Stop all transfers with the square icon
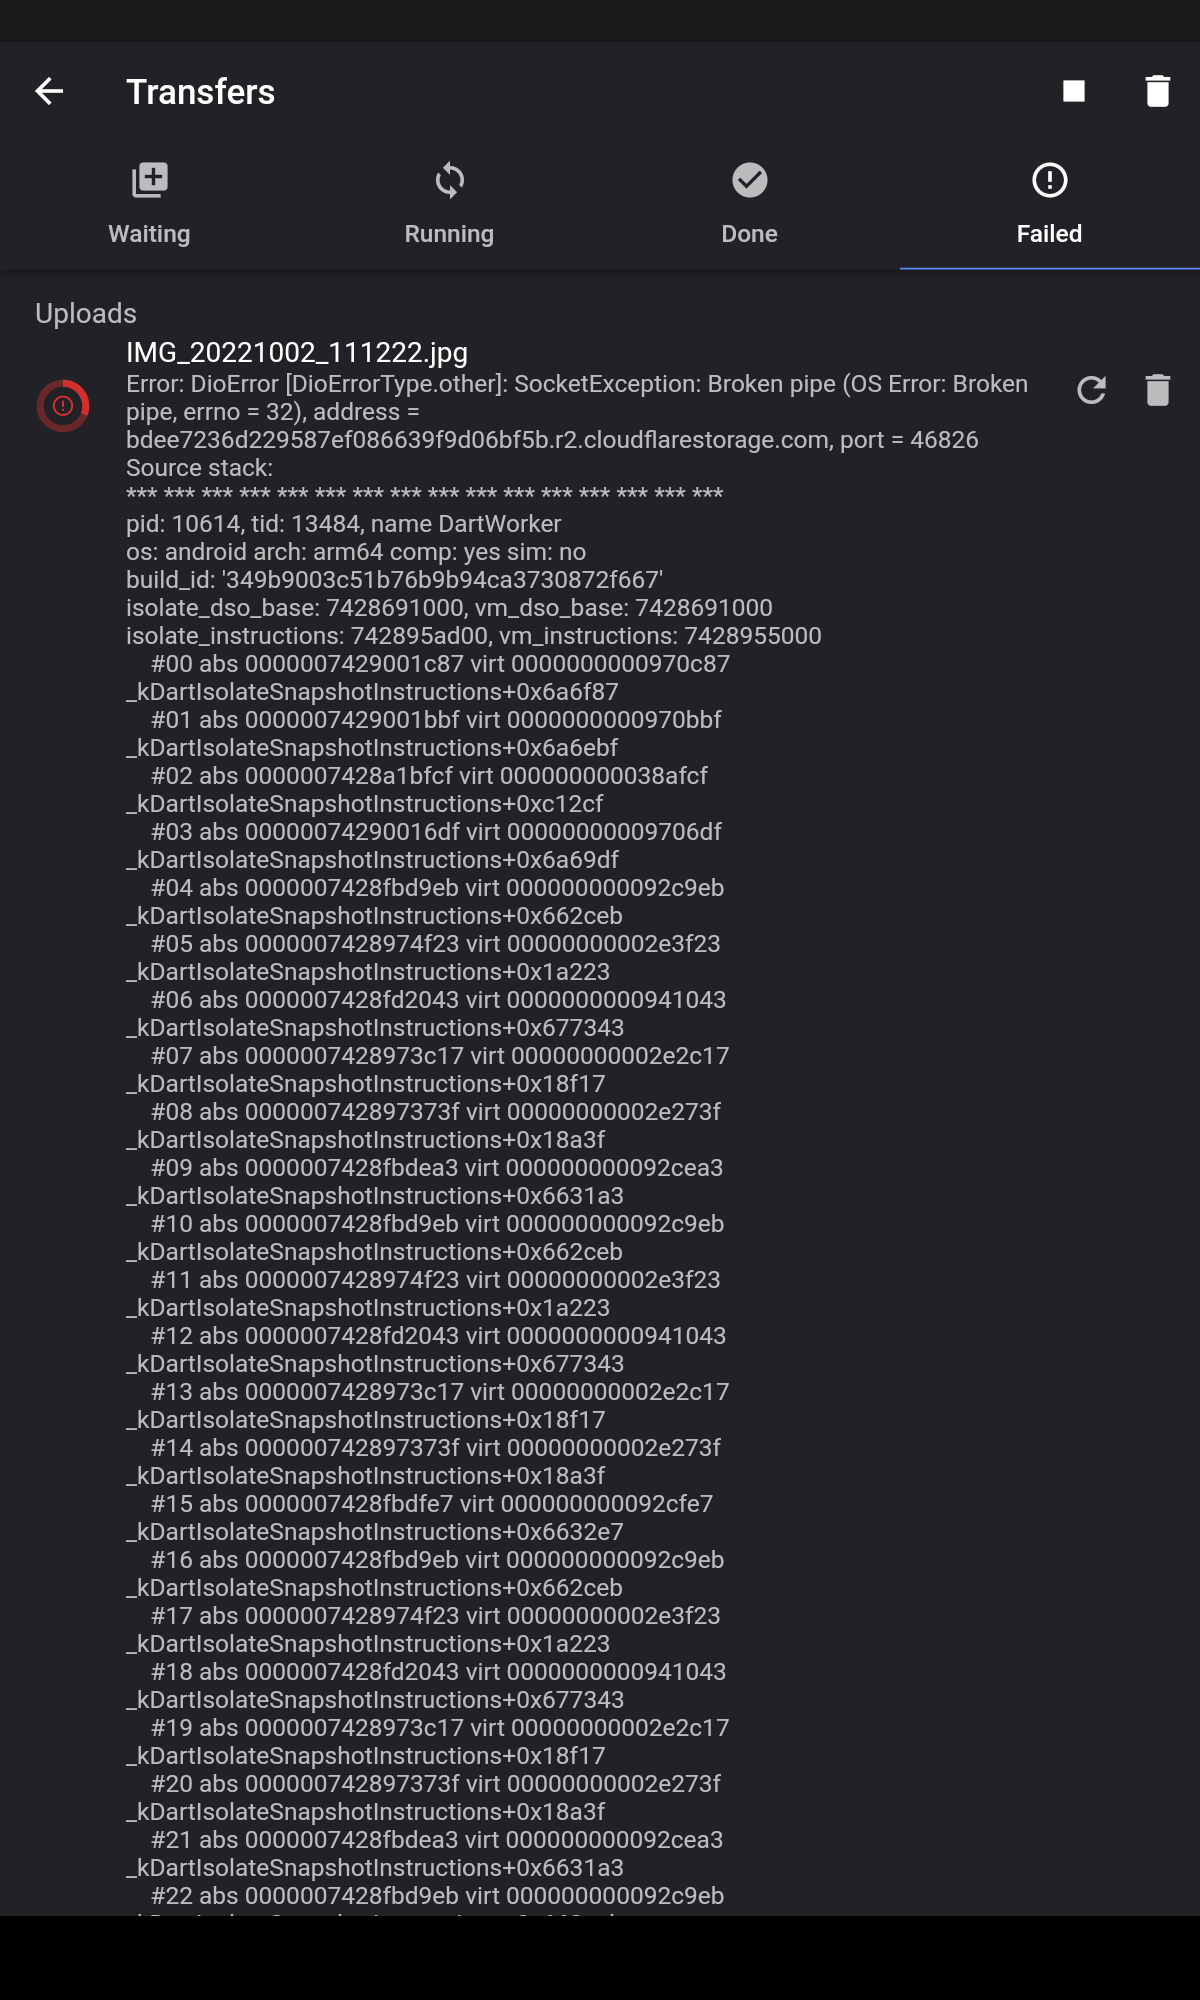This screenshot has height=2000, width=1200. pos(1074,91)
